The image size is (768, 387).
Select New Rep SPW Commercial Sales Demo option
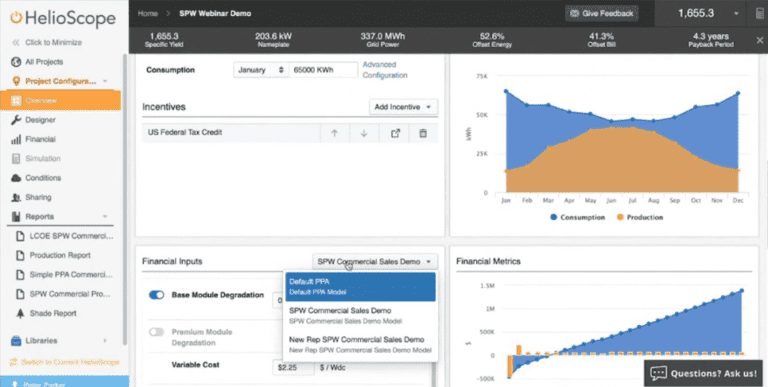360,344
